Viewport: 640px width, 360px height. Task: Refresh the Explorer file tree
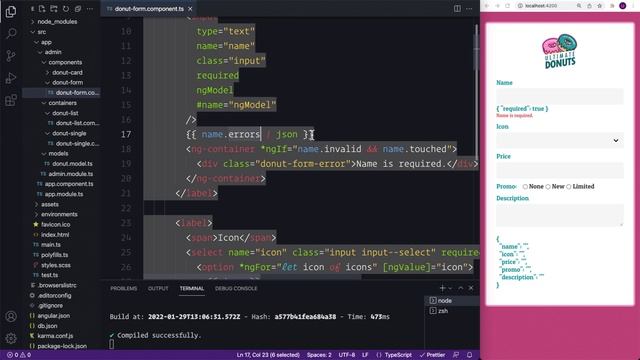(x=66, y=9)
